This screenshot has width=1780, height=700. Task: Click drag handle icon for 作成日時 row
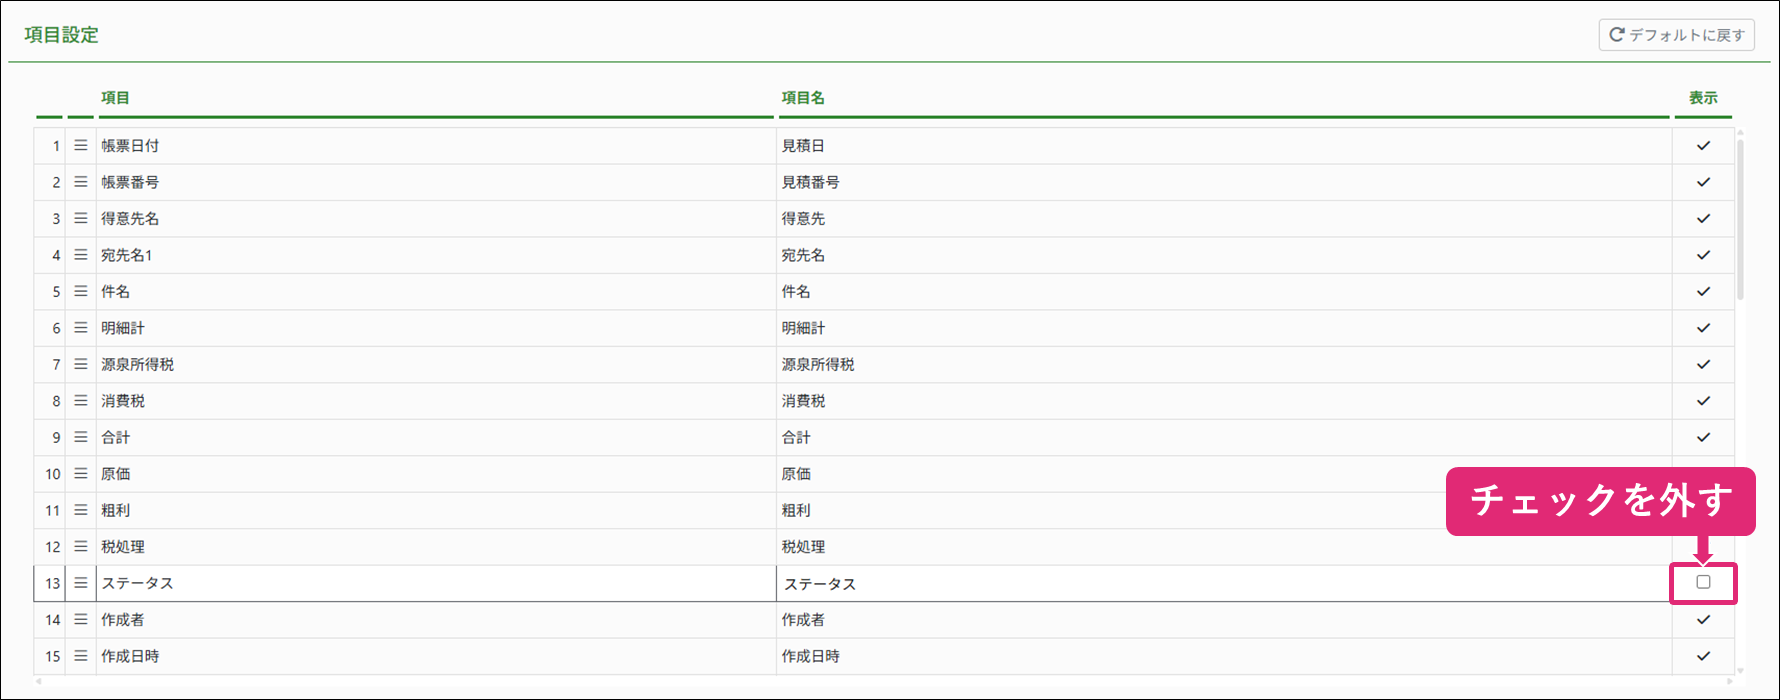coord(81,657)
